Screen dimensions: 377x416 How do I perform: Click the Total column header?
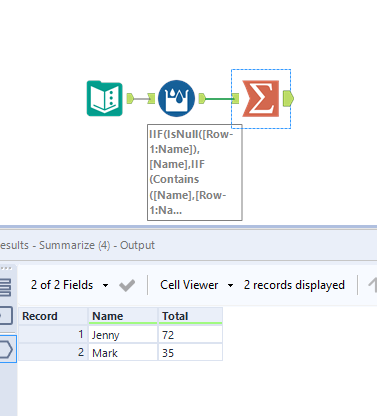pos(190,316)
